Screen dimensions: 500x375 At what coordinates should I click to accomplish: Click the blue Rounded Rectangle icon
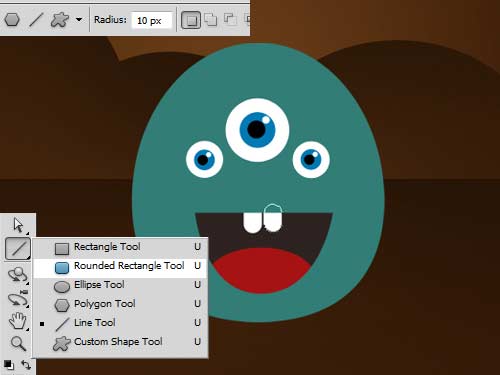(x=62, y=268)
